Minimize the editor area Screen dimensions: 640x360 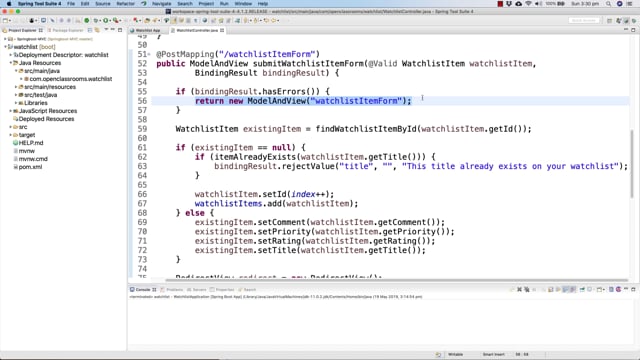click(626, 30)
